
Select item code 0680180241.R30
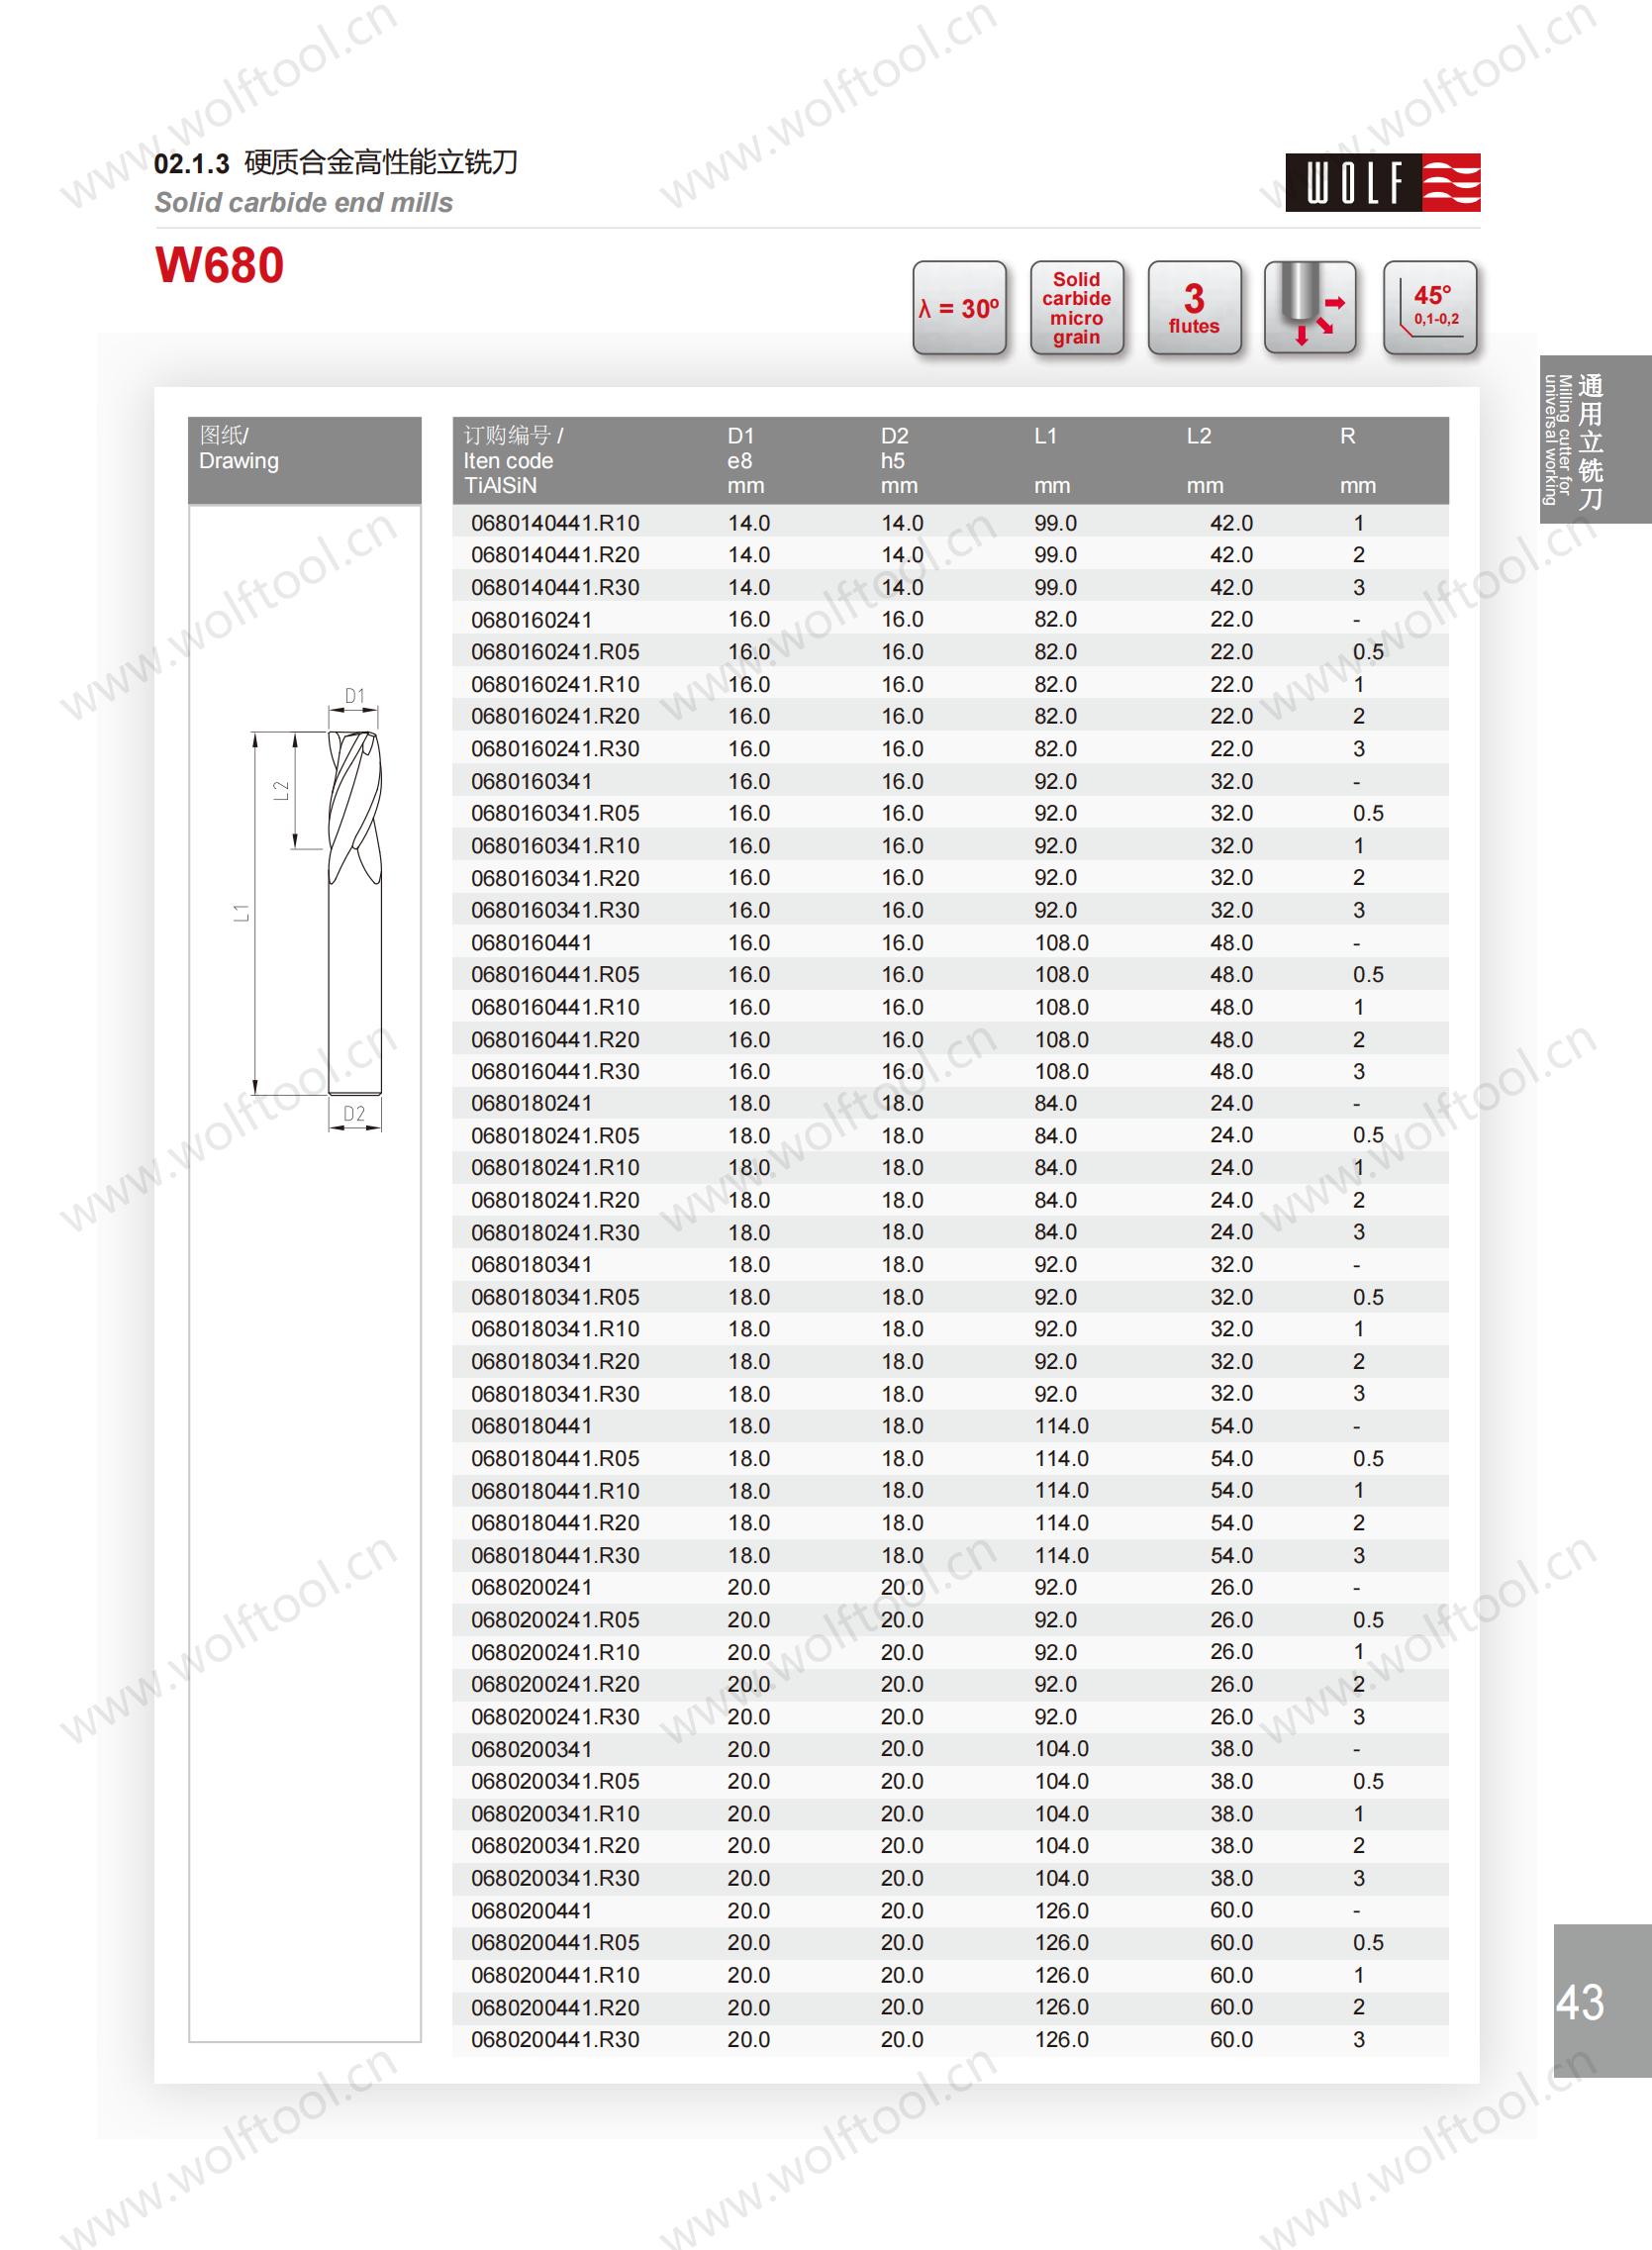tap(555, 1232)
